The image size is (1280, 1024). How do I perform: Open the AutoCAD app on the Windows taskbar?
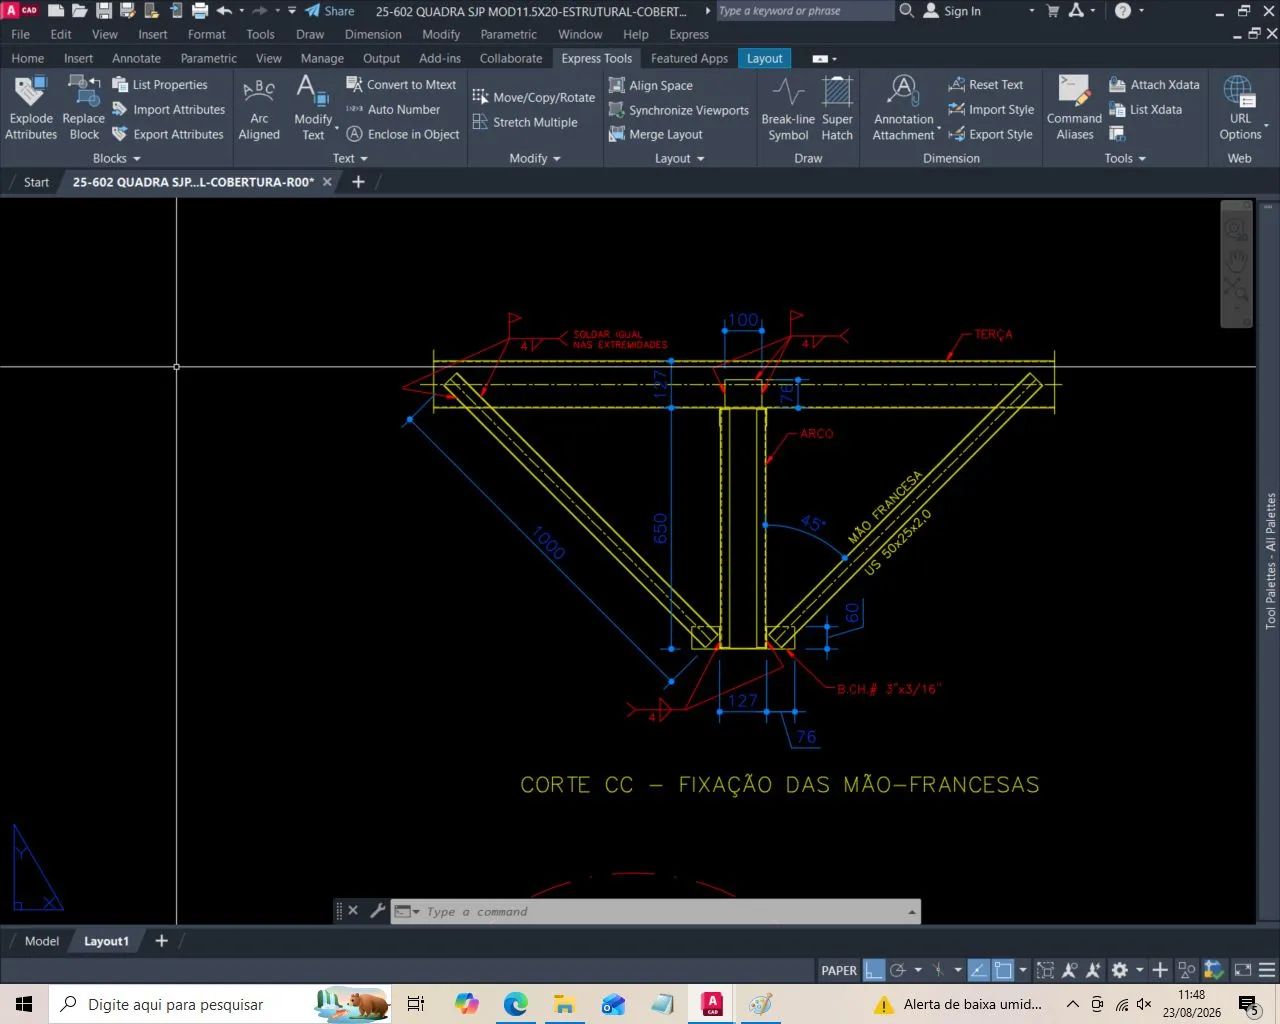712,1004
